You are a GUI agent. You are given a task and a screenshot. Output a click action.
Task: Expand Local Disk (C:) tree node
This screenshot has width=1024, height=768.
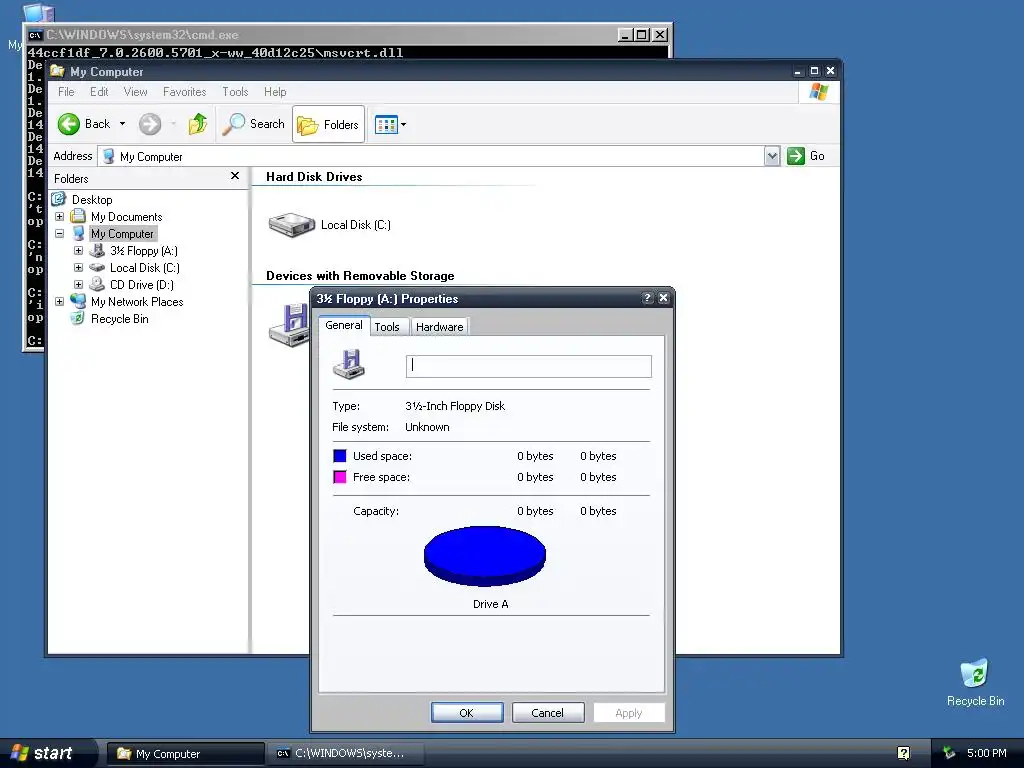(x=78, y=267)
